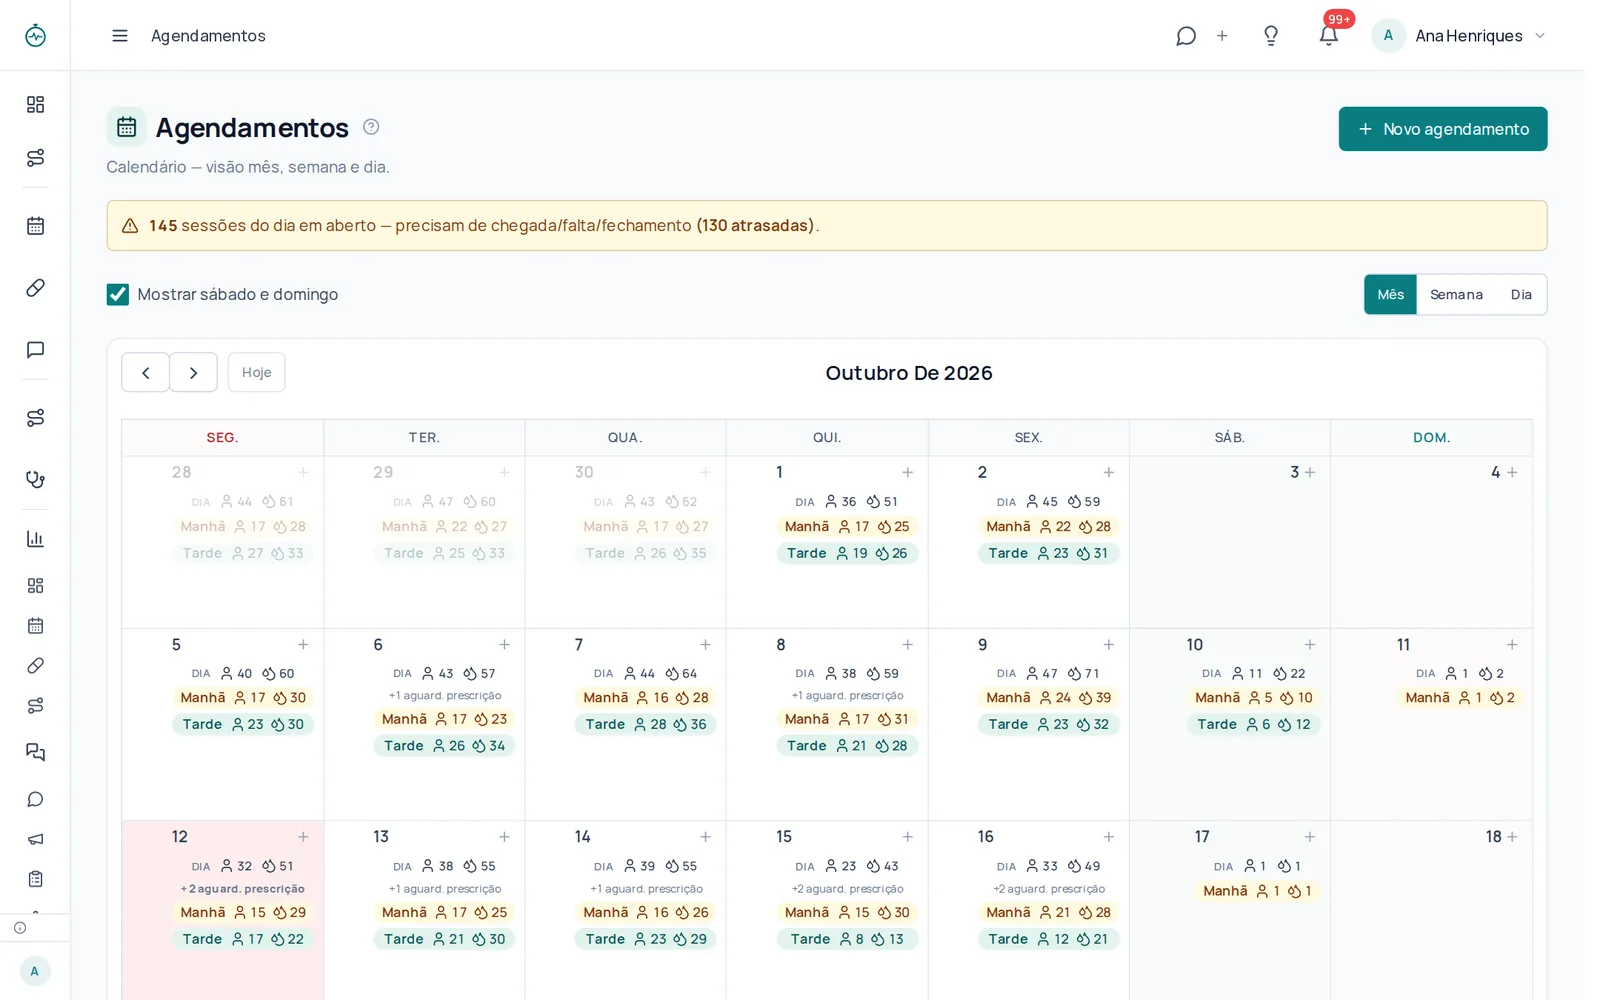The width and height of the screenshot is (1600, 1000).
Task: Switch to Dia view
Action: (x=1521, y=294)
